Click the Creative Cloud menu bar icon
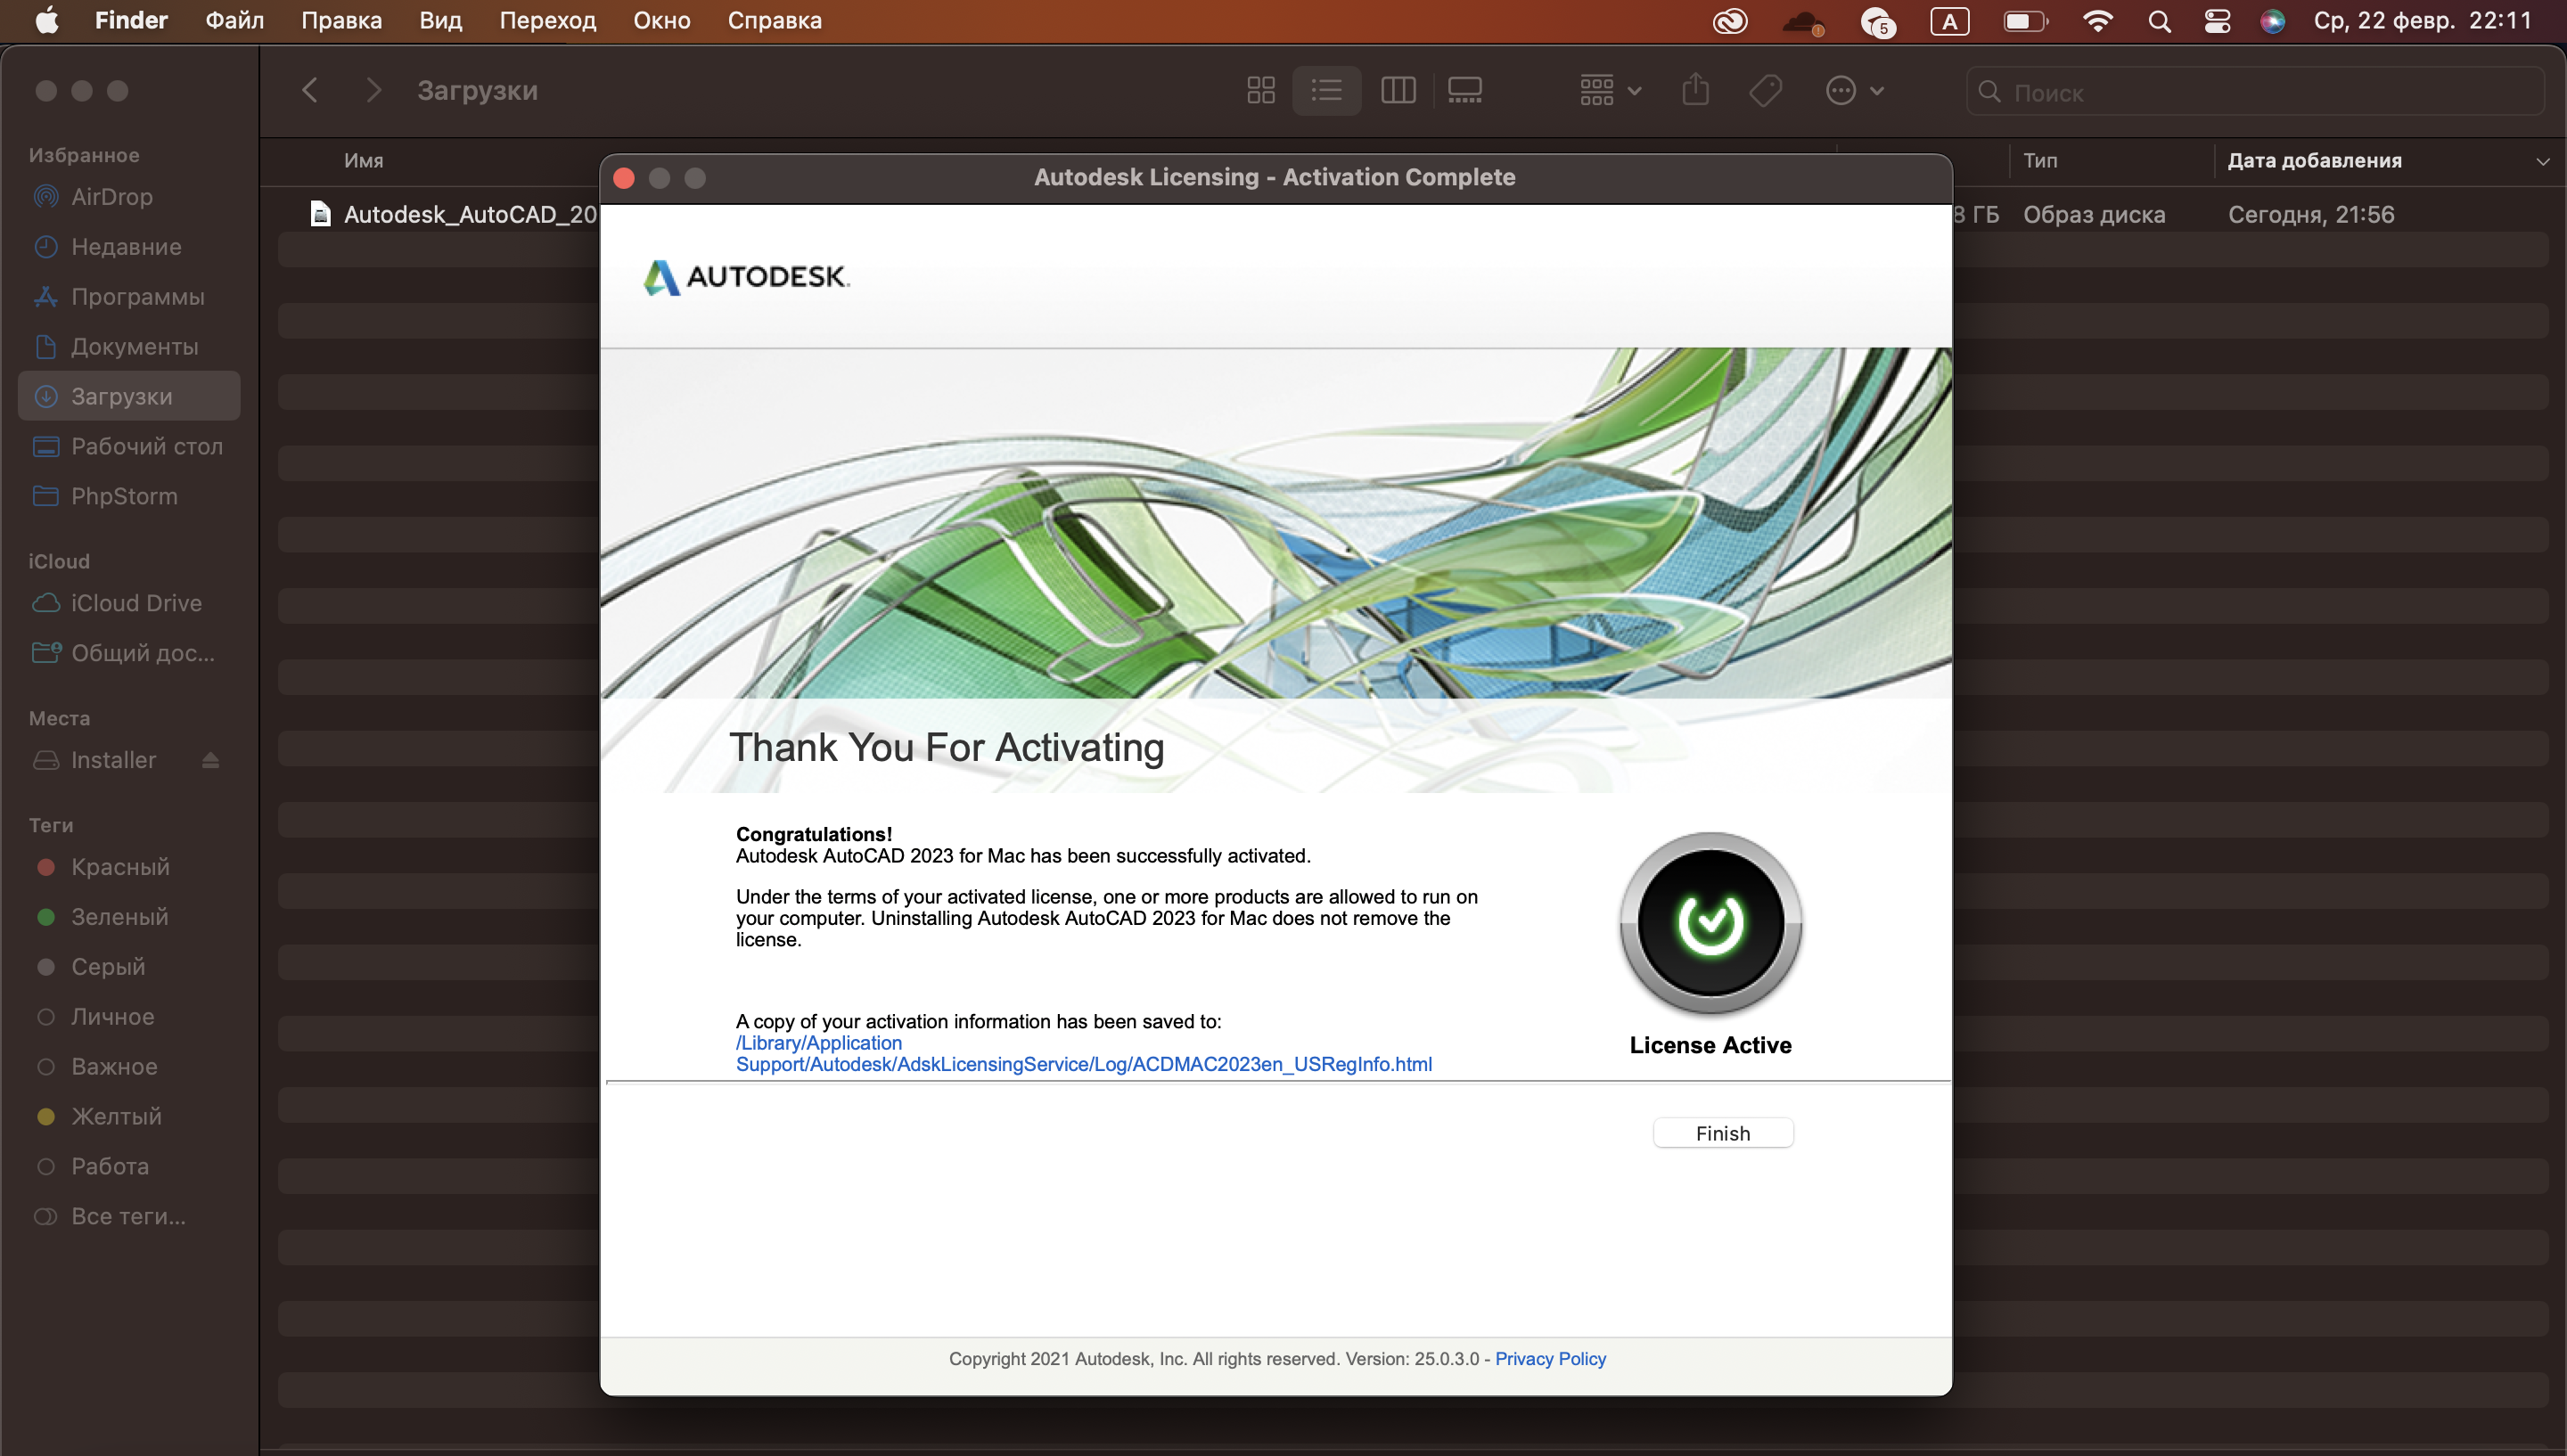This screenshot has width=2567, height=1456. pyautogui.click(x=1730, y=21)
